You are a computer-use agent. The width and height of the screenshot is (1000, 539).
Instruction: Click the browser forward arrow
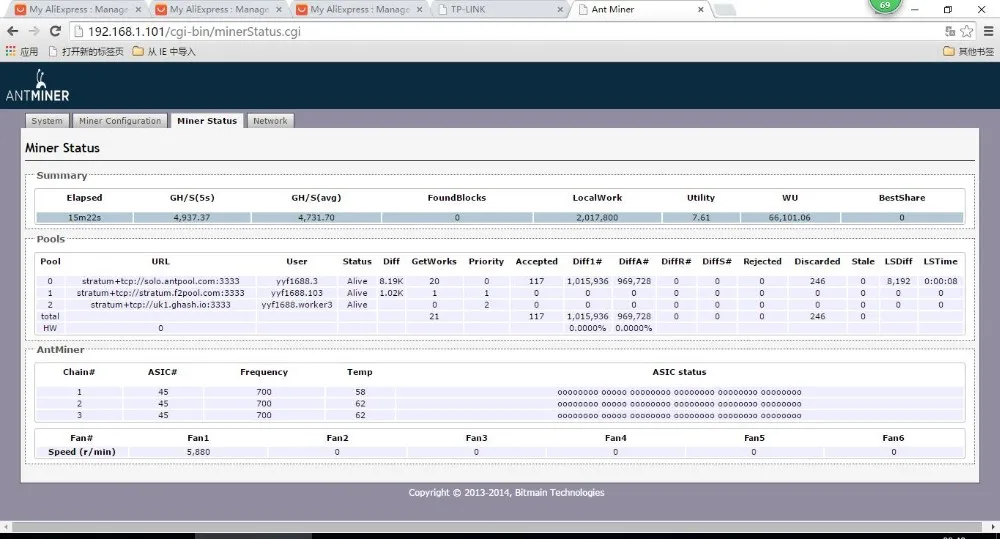34,31
